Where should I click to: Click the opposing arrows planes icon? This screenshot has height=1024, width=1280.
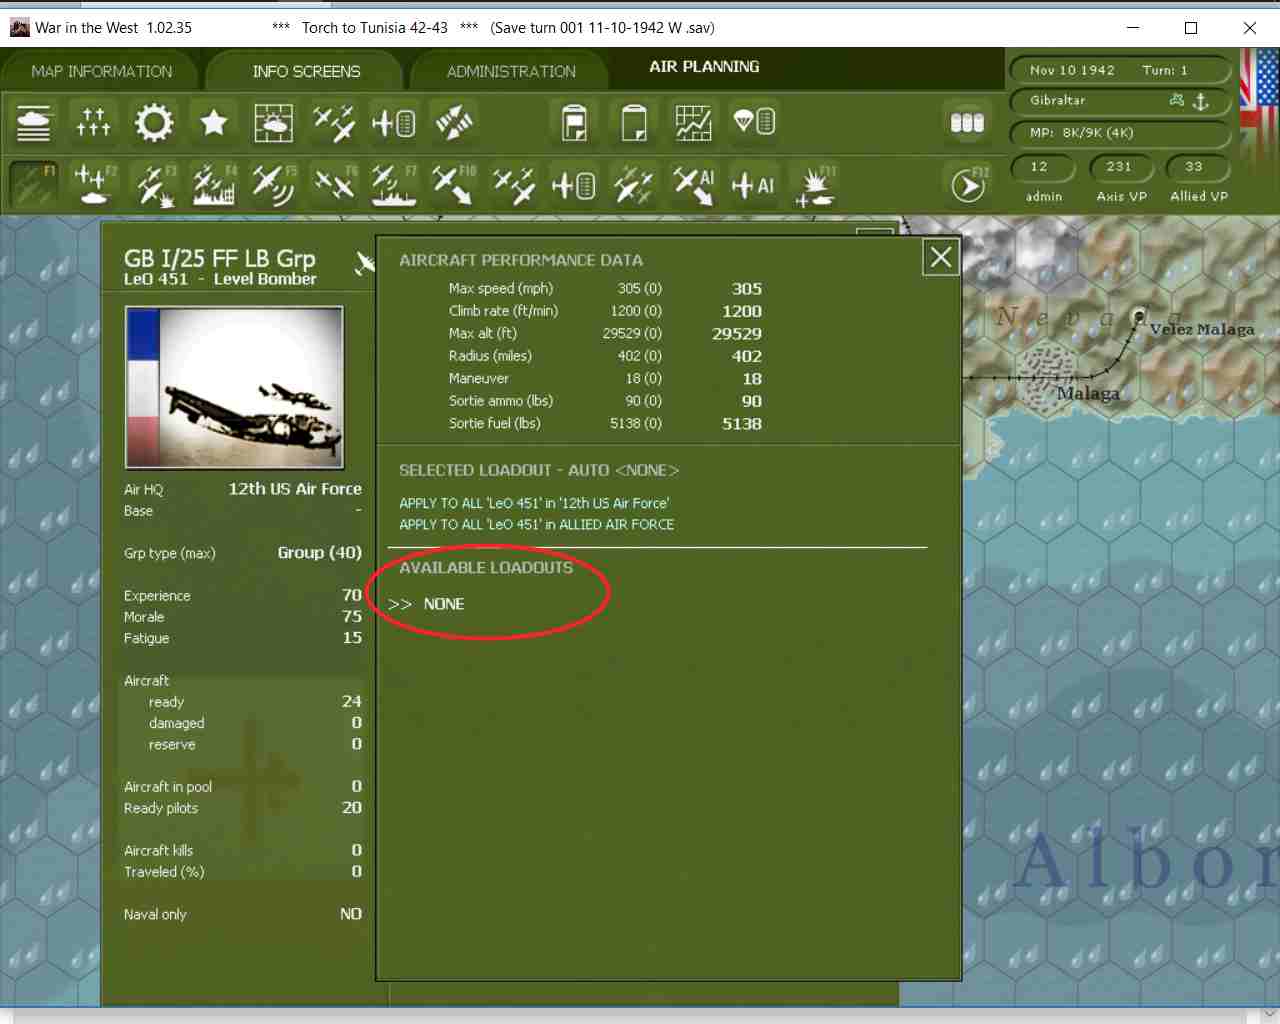pyautogui.click(x=454, y=123)
